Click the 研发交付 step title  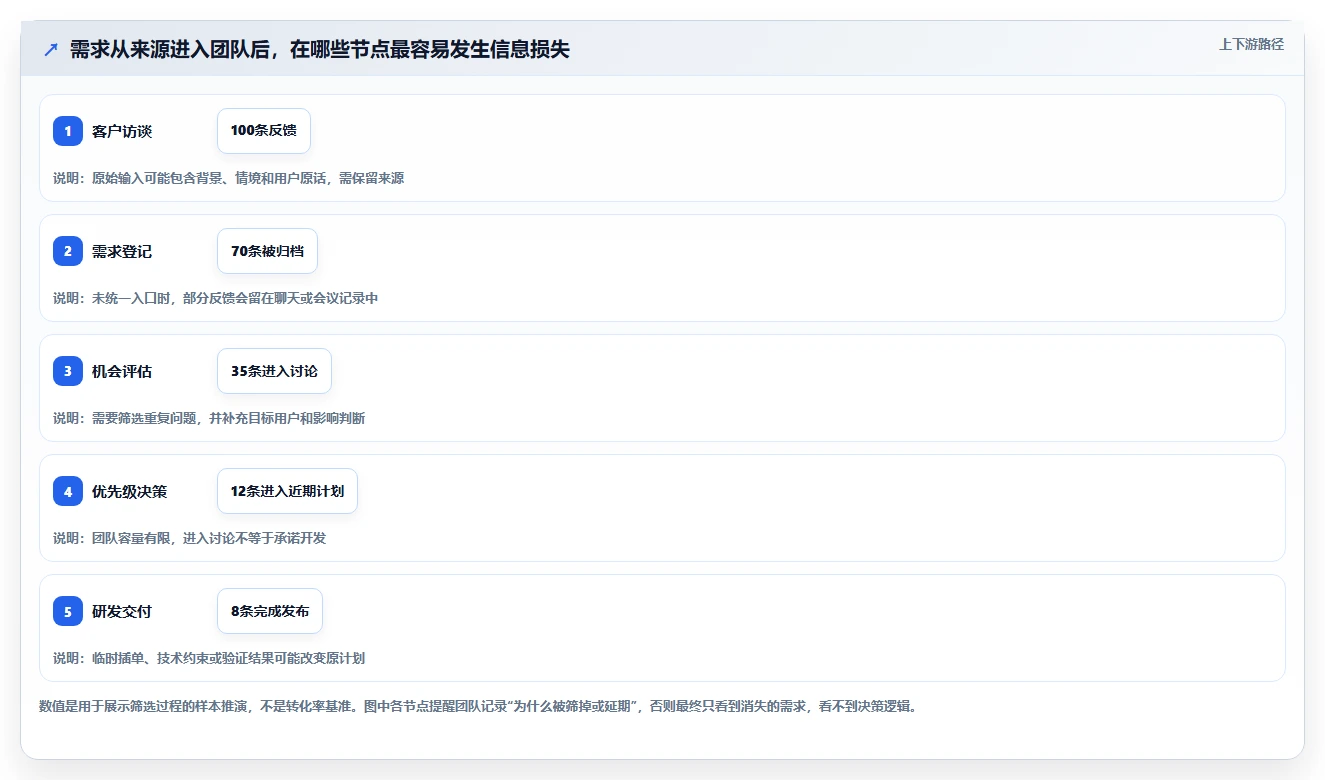[x=122, y=611]
